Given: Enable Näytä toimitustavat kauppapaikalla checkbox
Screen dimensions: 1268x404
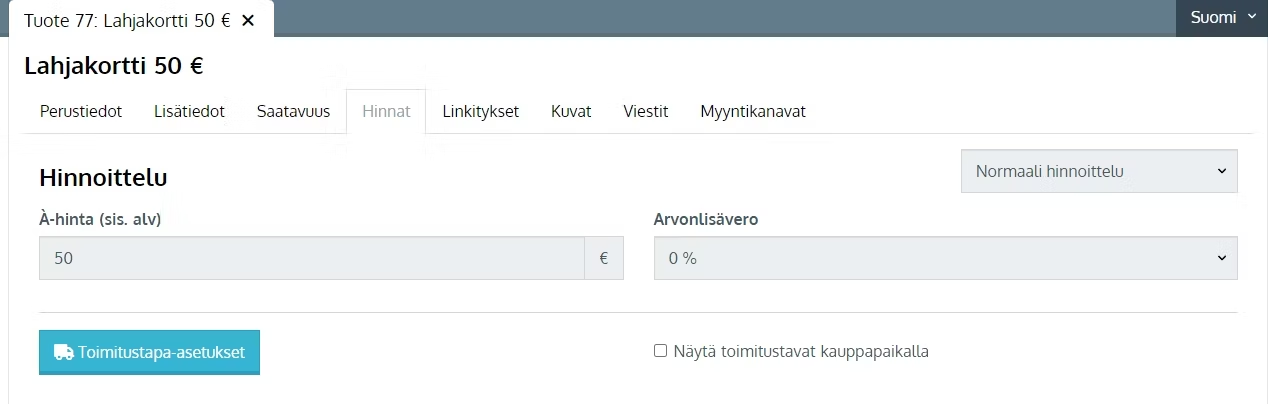Looking at the screenshot, I should [660, 351].
